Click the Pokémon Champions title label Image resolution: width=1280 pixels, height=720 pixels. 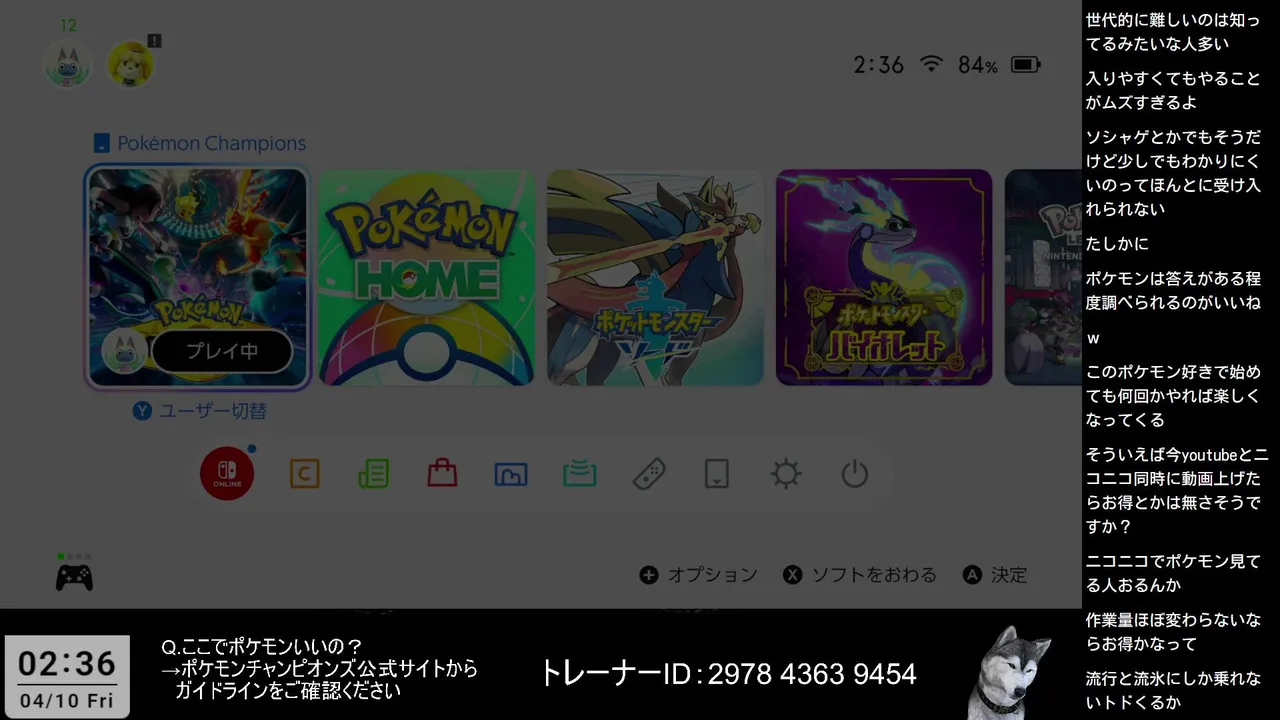[x=212, y=143]
